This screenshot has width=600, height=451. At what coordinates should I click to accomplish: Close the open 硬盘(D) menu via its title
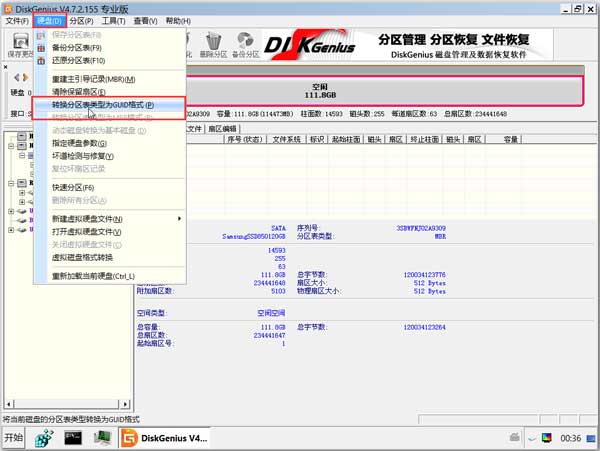50,20
